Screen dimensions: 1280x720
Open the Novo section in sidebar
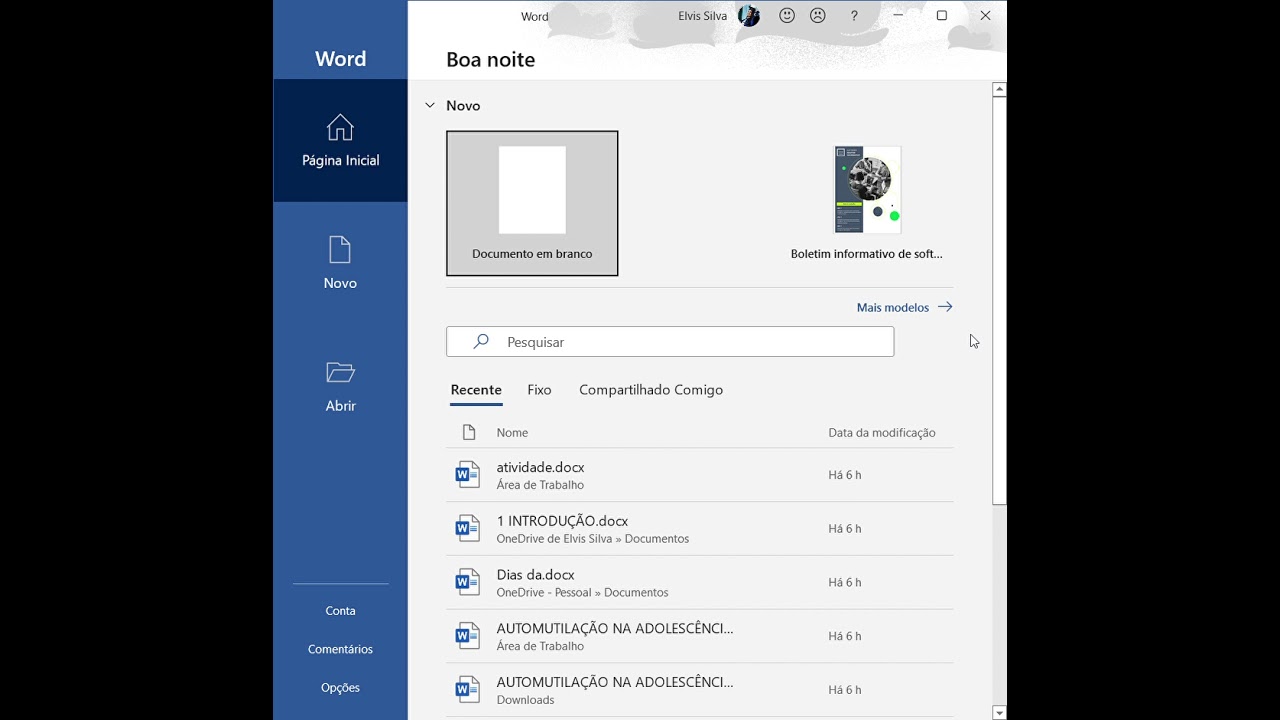tap(340, 263)
